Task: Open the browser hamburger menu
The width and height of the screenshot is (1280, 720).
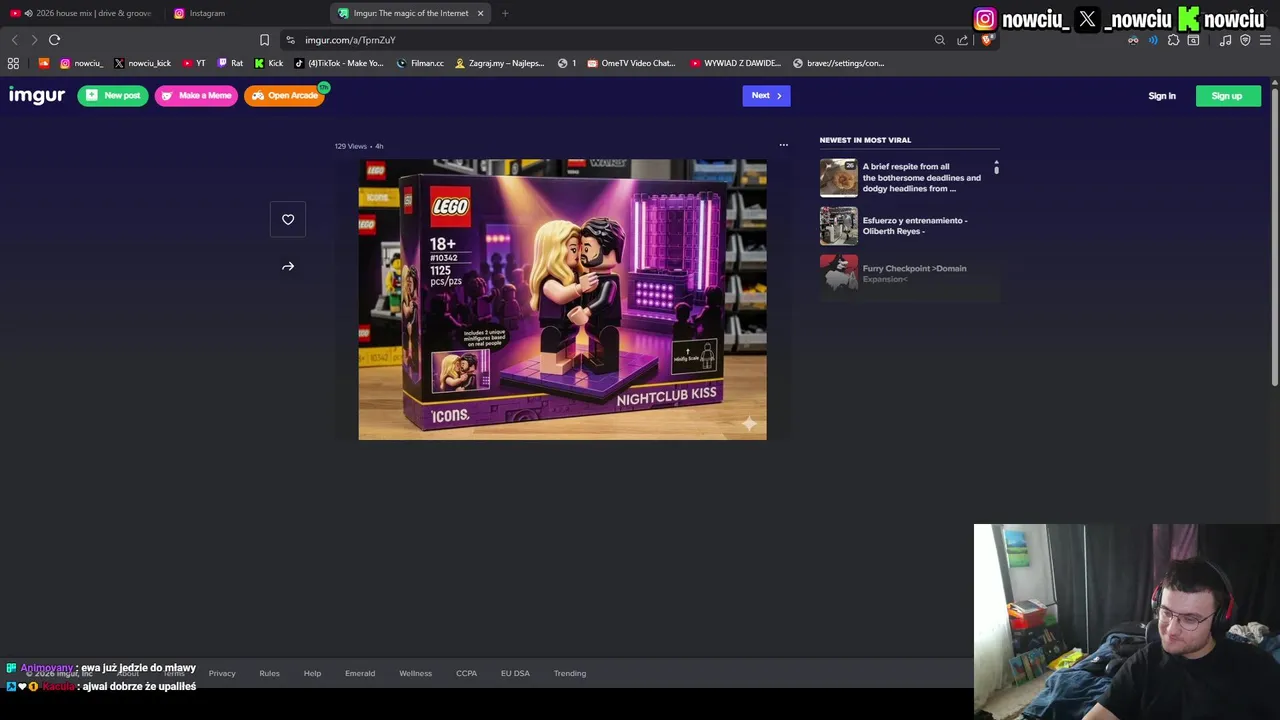Action: pyautogui.click(x=1265, y=40)
